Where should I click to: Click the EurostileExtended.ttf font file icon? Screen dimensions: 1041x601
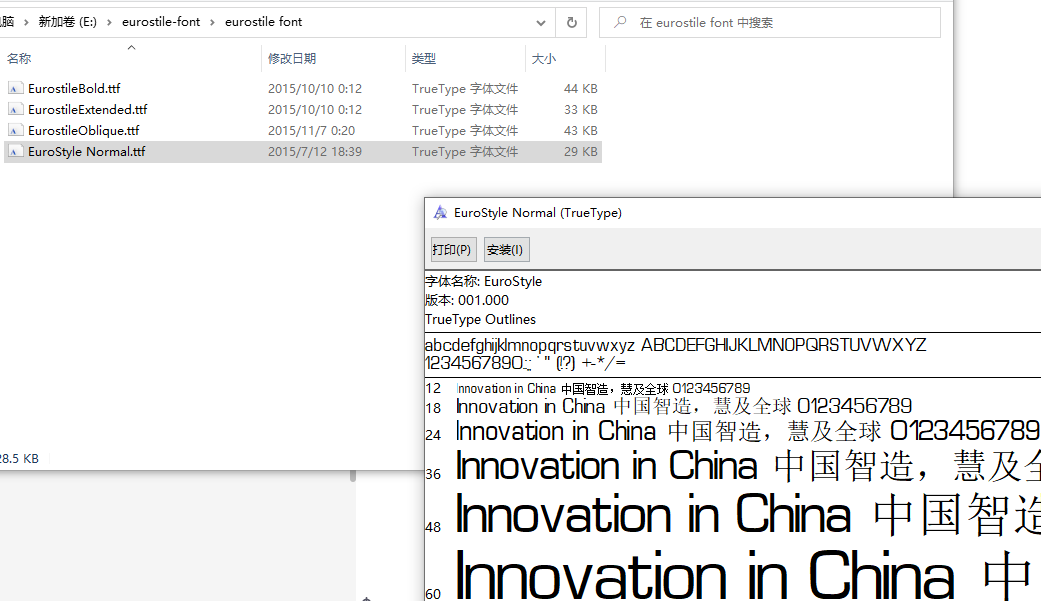click(15, 110)
